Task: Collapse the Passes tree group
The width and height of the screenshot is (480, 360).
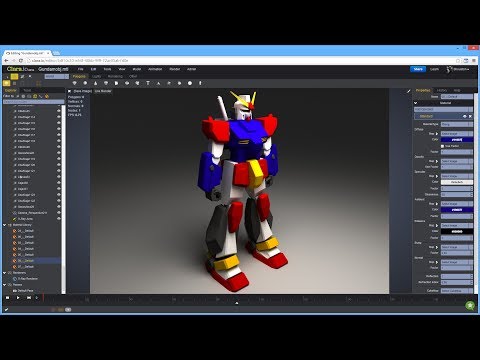Action: coord(5,285)
